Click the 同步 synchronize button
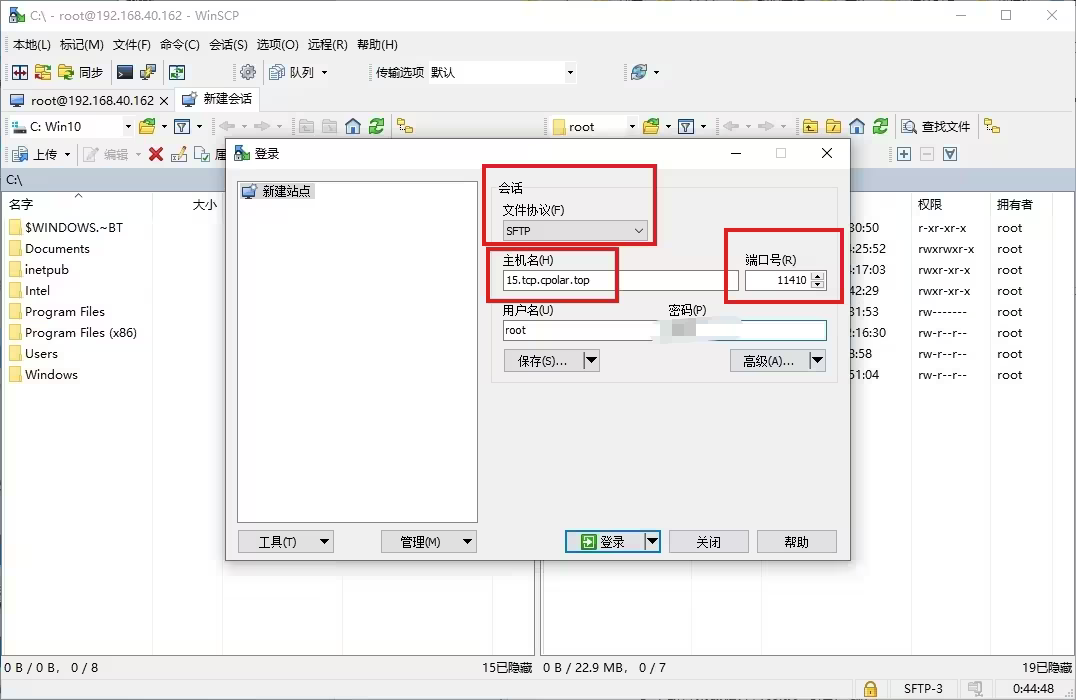1076x700 pixels. pyautogui.click(x=80, y=72)
